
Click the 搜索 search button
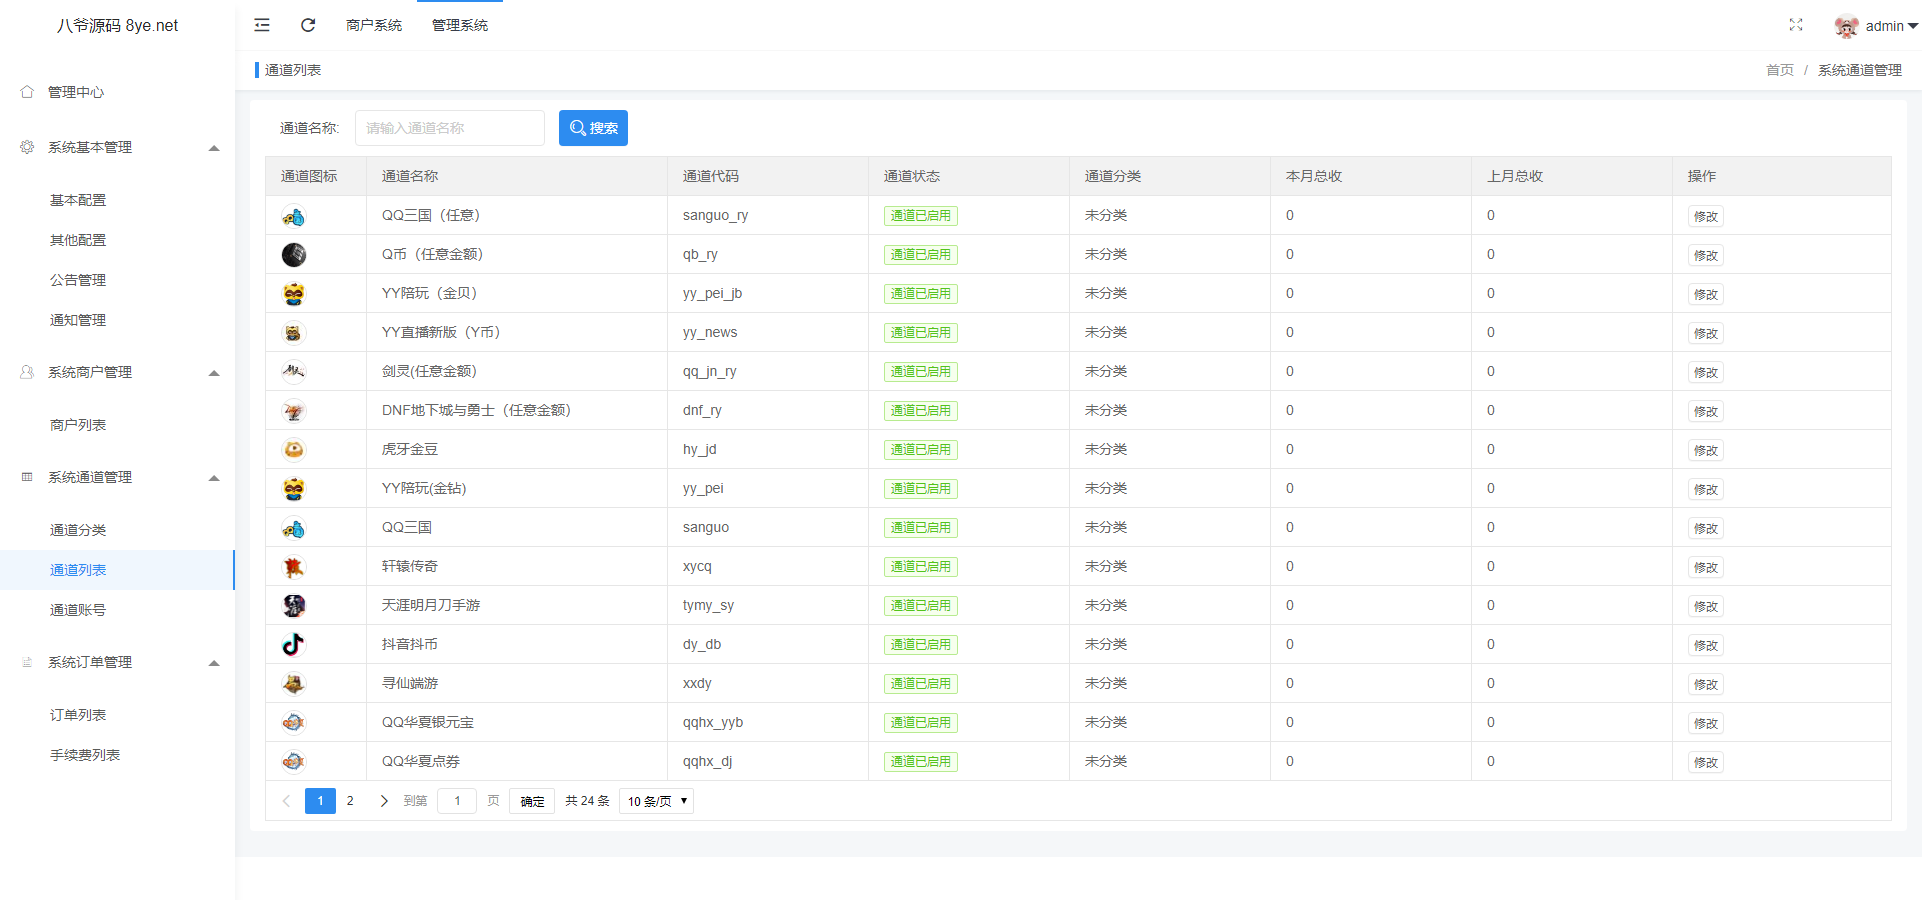pos(593,127)
